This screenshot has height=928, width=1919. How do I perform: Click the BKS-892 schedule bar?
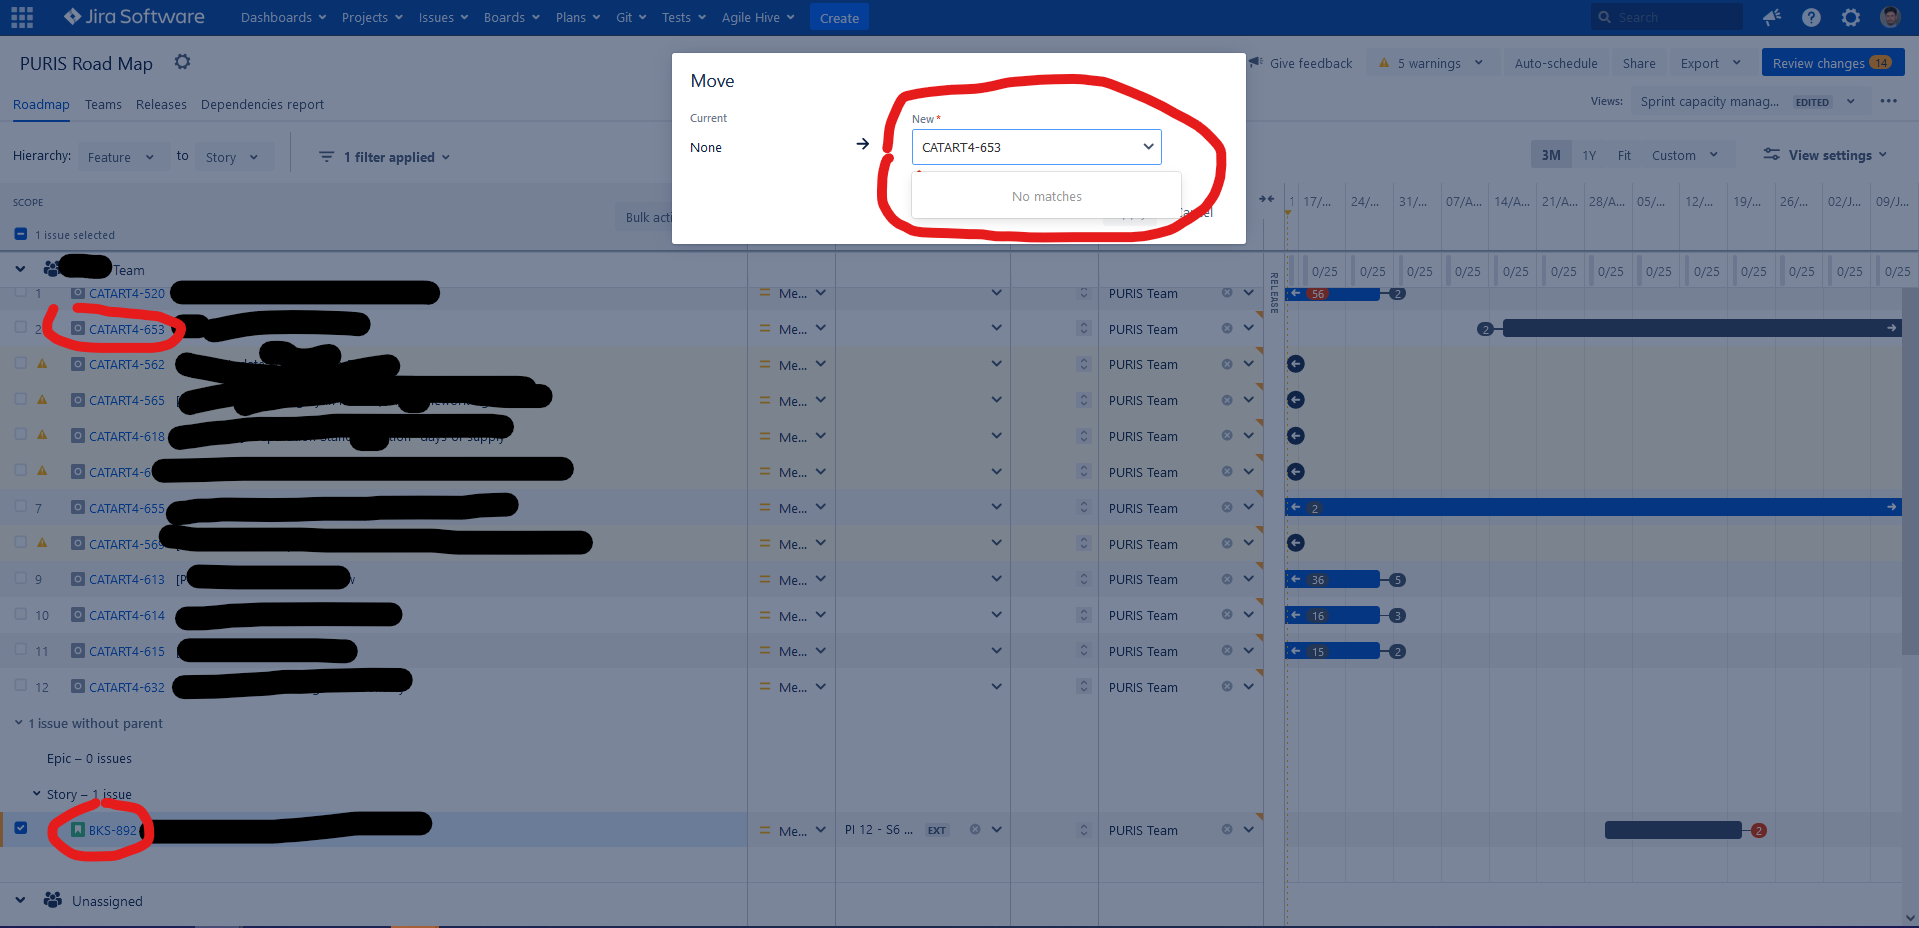(1672, 830)
